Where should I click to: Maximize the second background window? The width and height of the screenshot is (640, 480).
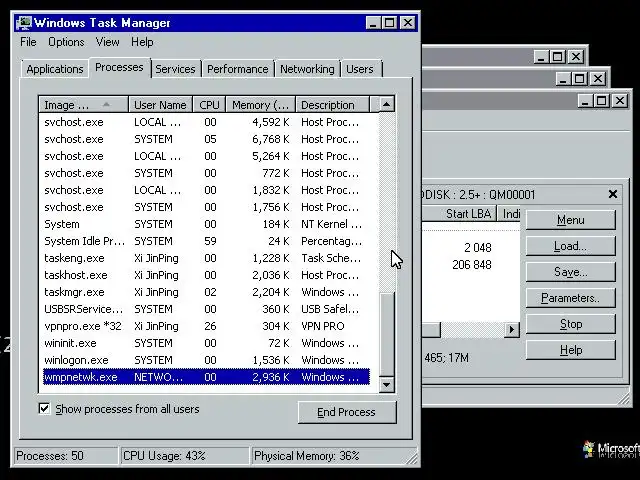point(580,78)
